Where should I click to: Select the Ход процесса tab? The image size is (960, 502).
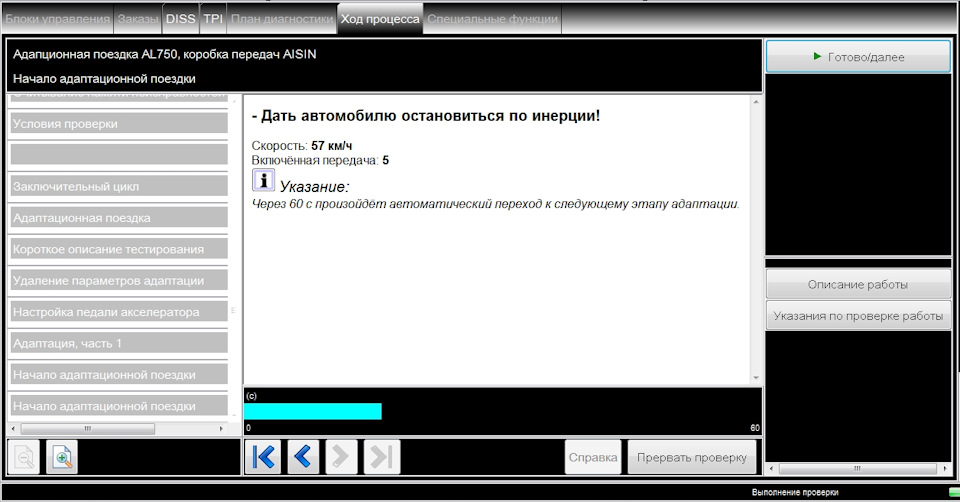pos(380,19)
